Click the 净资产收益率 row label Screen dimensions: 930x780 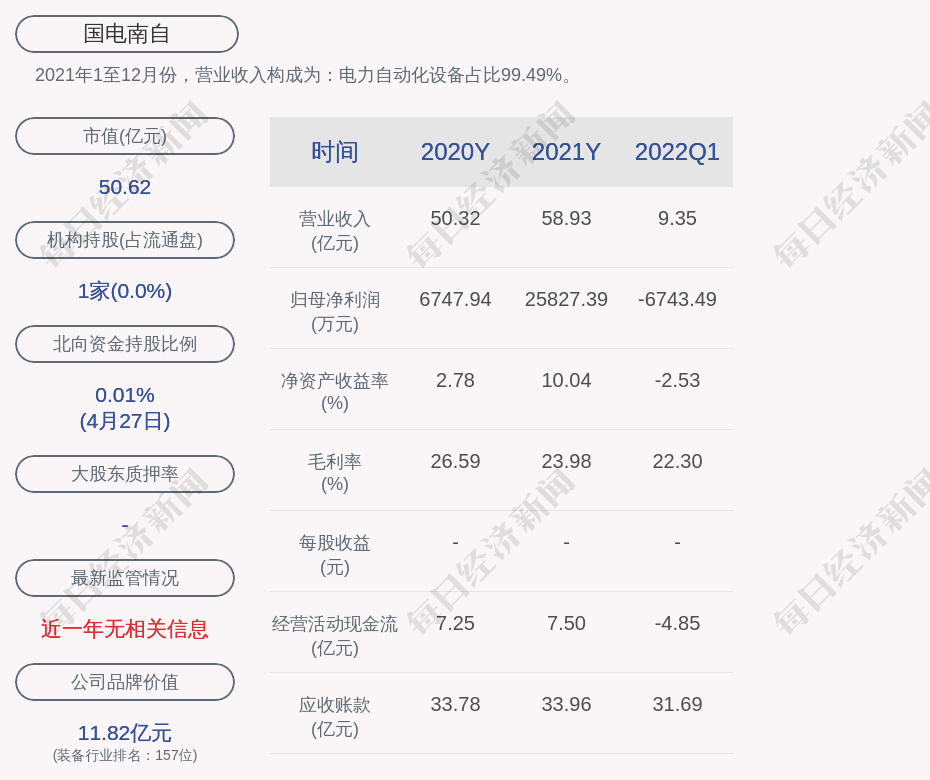[x=335, y=391]
